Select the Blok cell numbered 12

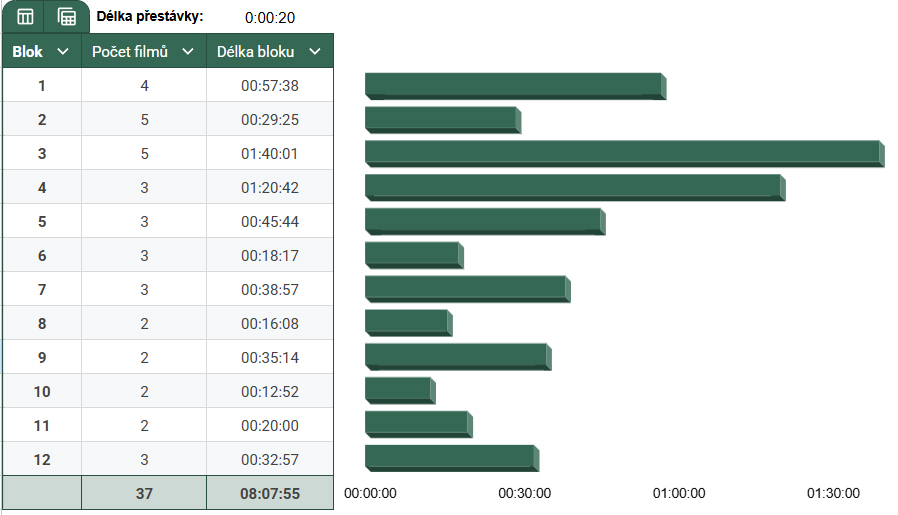[42, 460]
